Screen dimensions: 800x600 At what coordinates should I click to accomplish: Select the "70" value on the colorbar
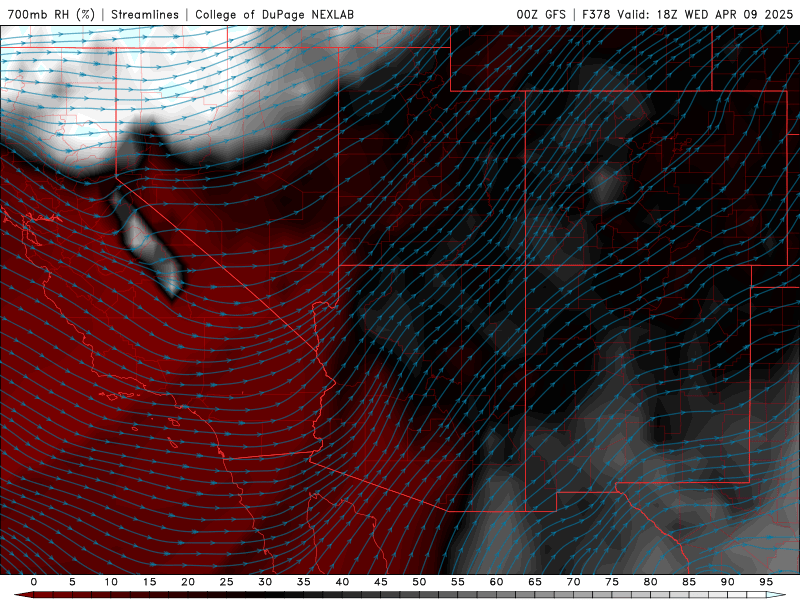[573, 582]
